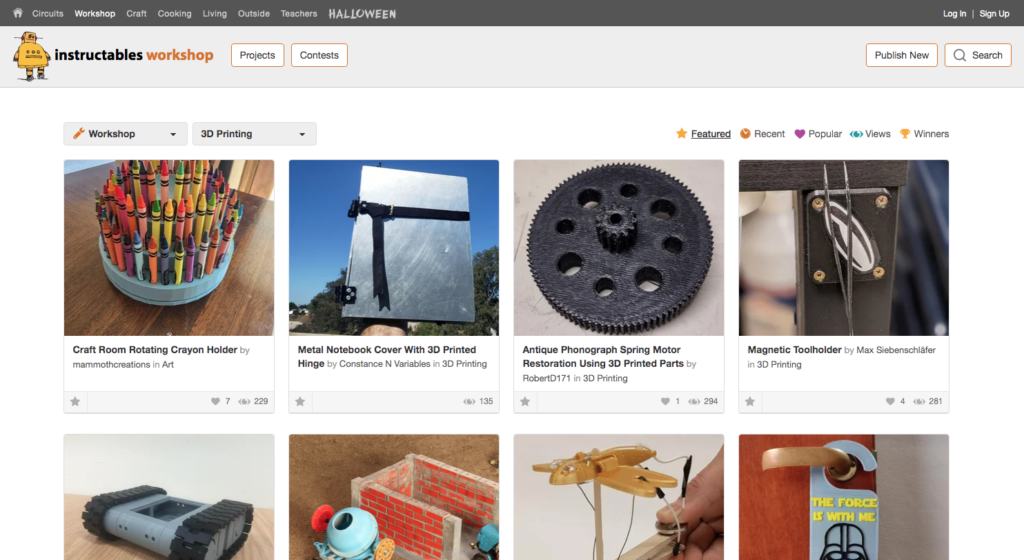Screen dimensions: 1024x560
Task: Favorite the Crayon Holder project star
Action: [75, 402]
